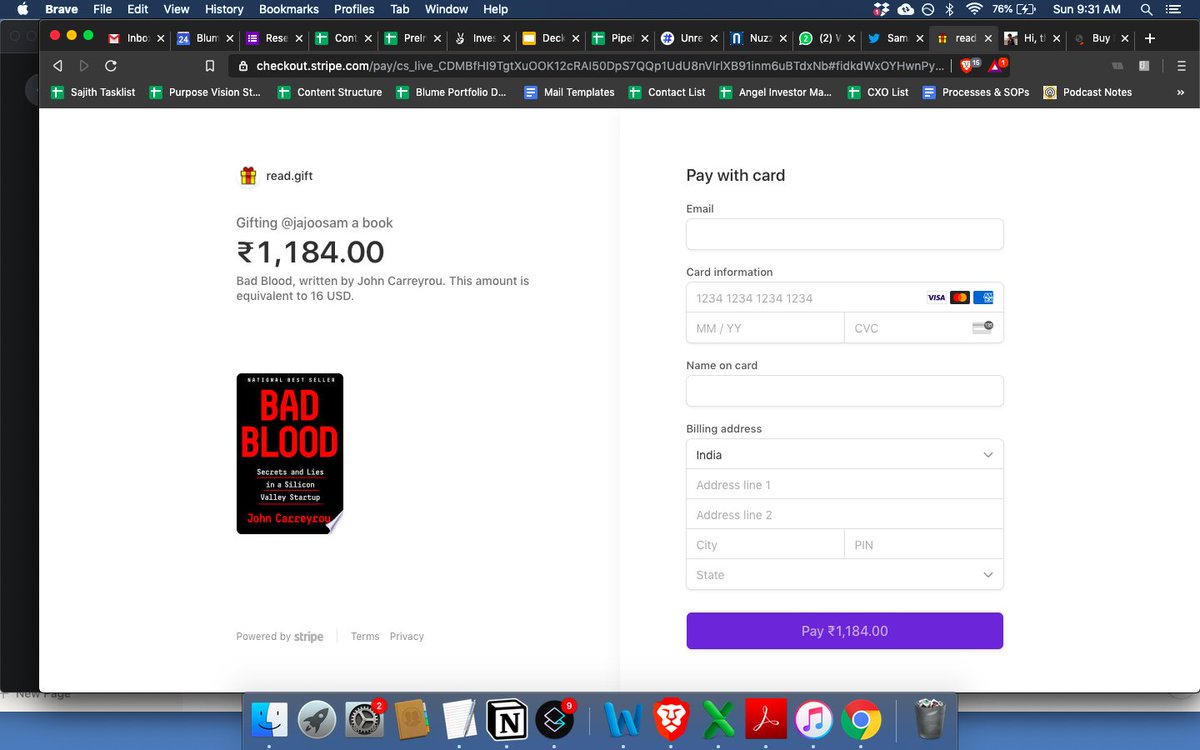Open System Preferences in the dock
The height and width of the screenshot is (750, 1200).
point(365,719)
